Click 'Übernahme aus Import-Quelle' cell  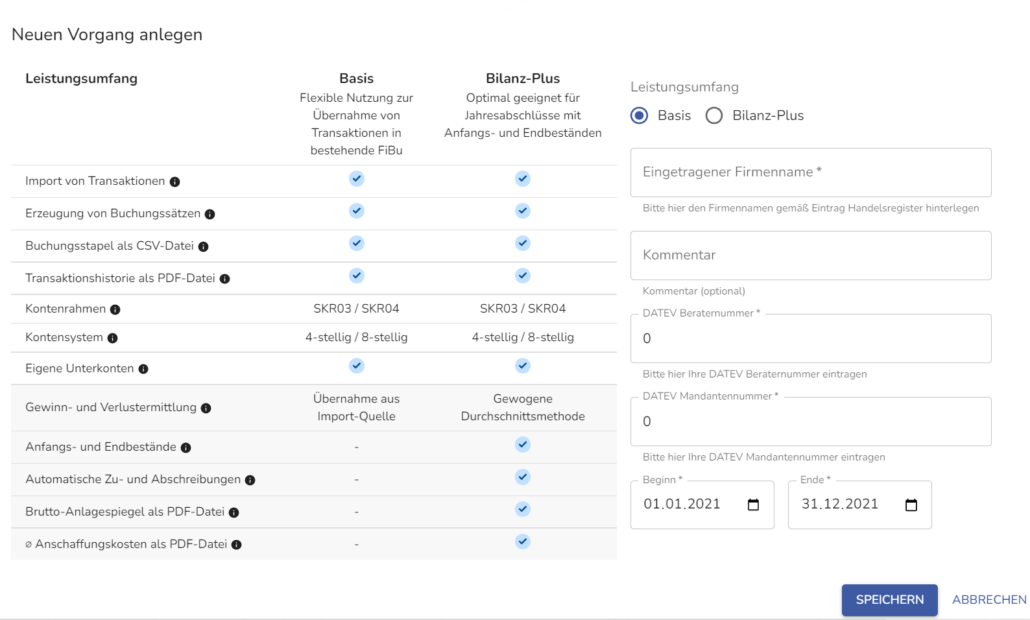pos(356,407)
